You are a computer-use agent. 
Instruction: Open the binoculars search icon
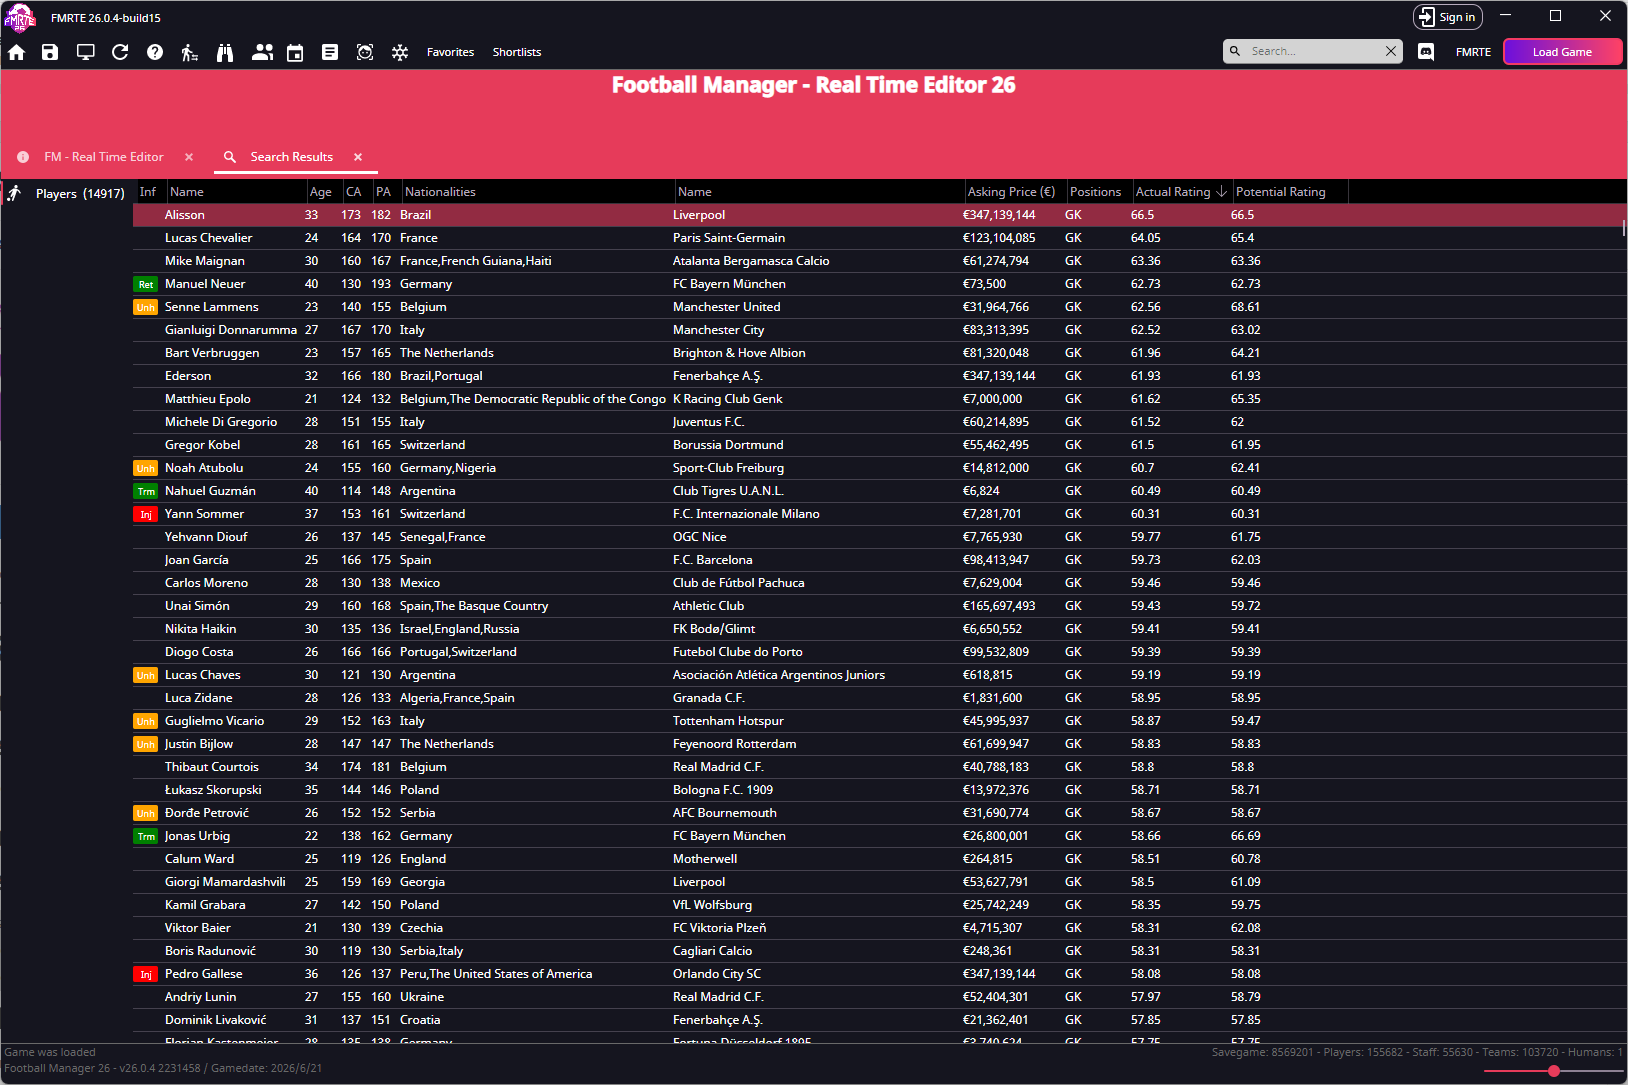(225, 52)
